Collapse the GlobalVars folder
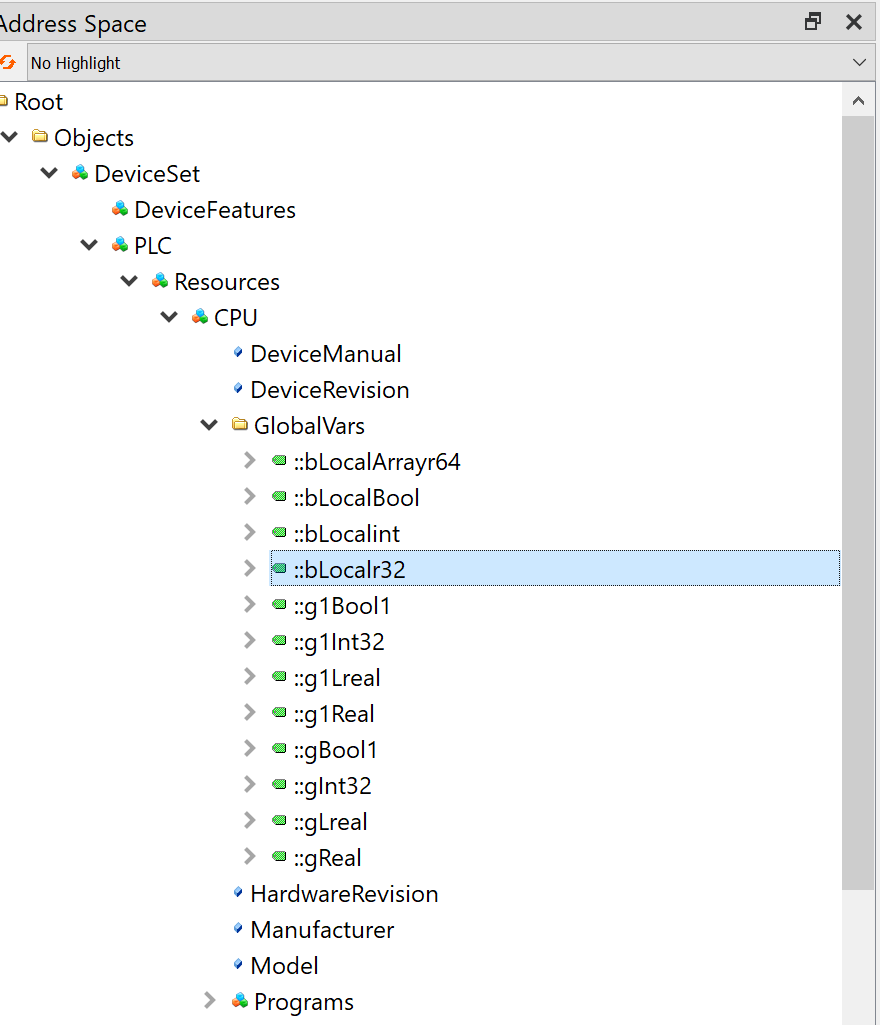 click(209, 425)
